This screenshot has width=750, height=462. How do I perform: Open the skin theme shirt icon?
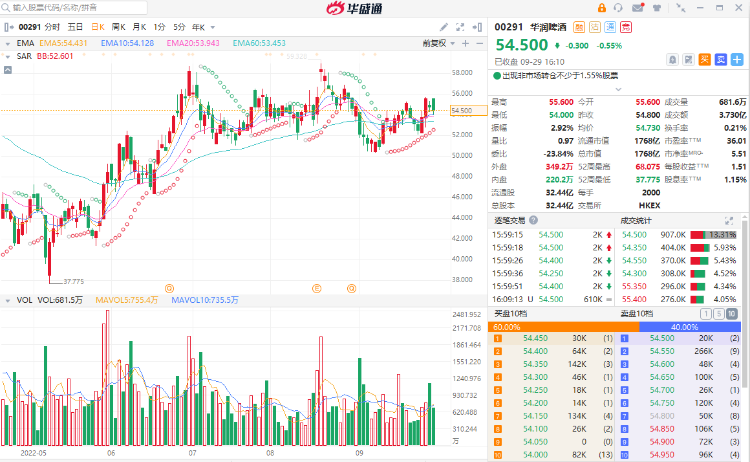click(x=657, y=8)
